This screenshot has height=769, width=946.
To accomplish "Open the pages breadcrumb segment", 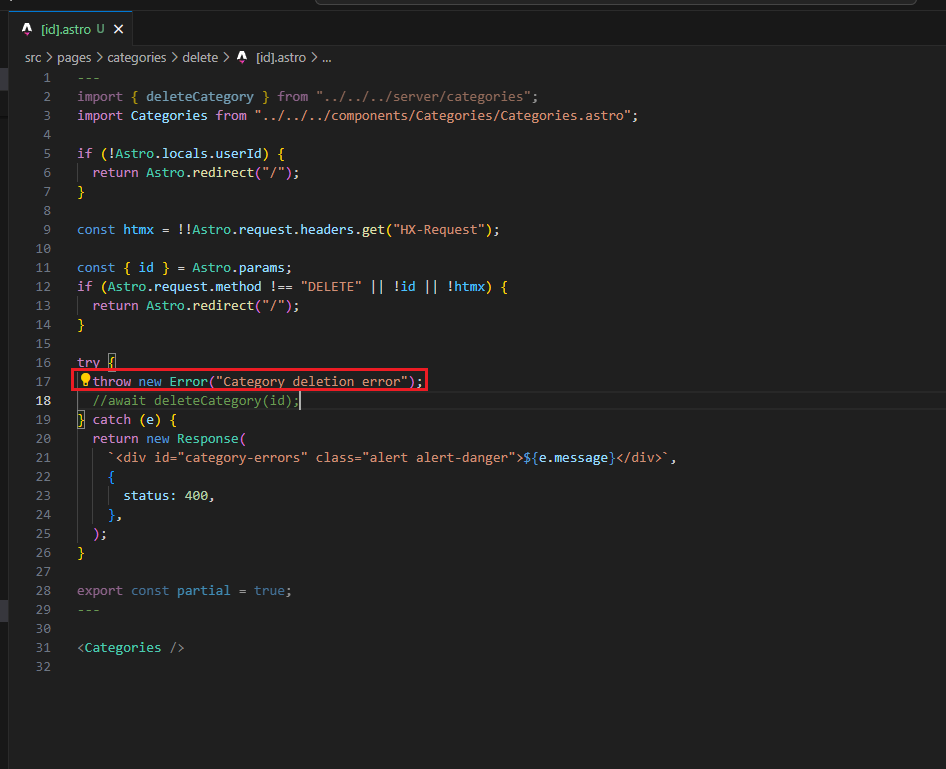I will [x=74, y=58].
